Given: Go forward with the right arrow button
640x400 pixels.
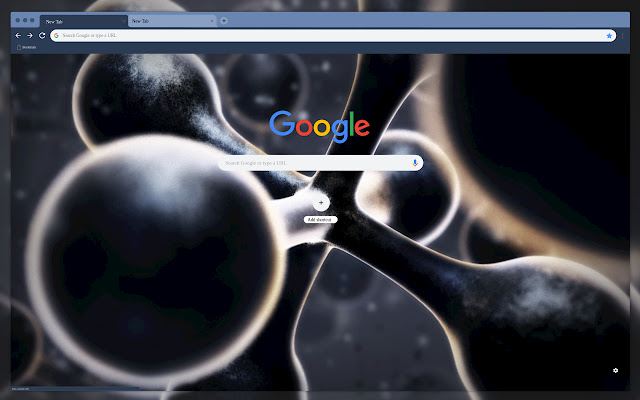Looking at the screenshot, I should 30,36.
